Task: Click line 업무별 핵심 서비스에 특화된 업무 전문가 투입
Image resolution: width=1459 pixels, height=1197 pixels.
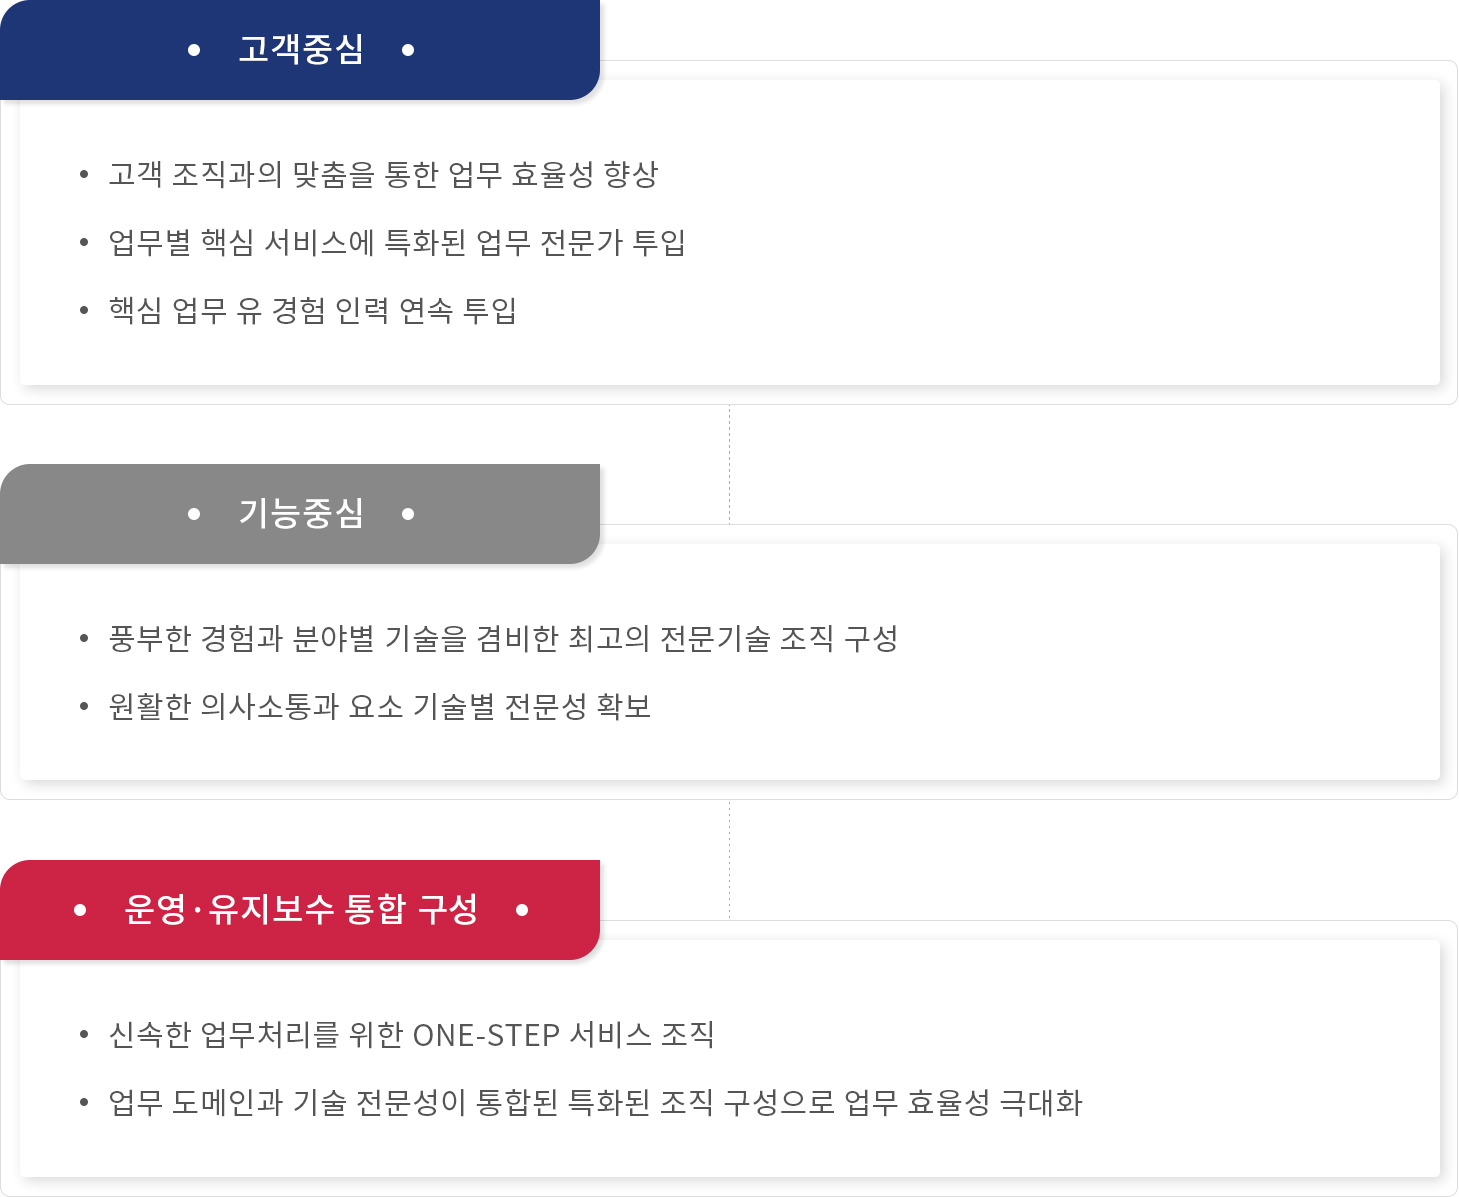Action: pos(397,243)
